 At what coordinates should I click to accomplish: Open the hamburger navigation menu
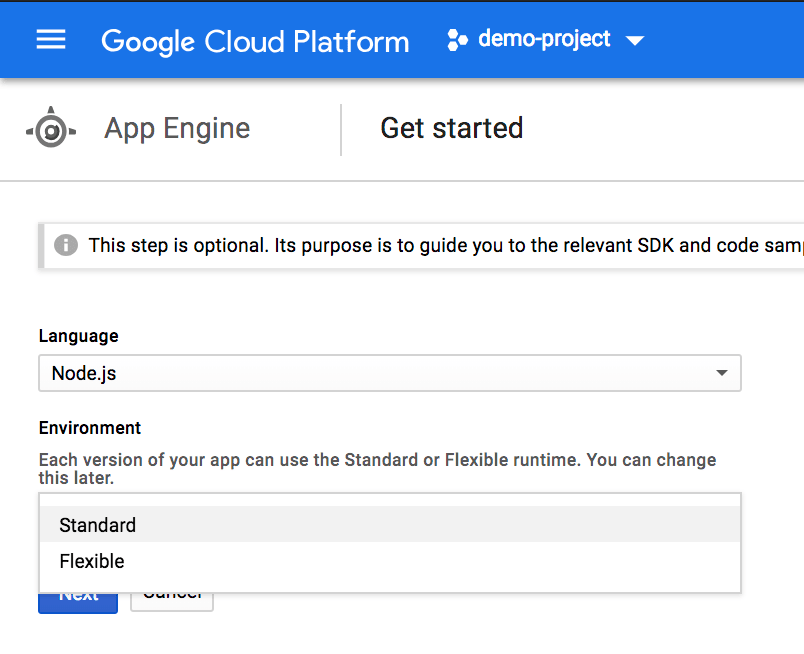(x=51, y=39)
